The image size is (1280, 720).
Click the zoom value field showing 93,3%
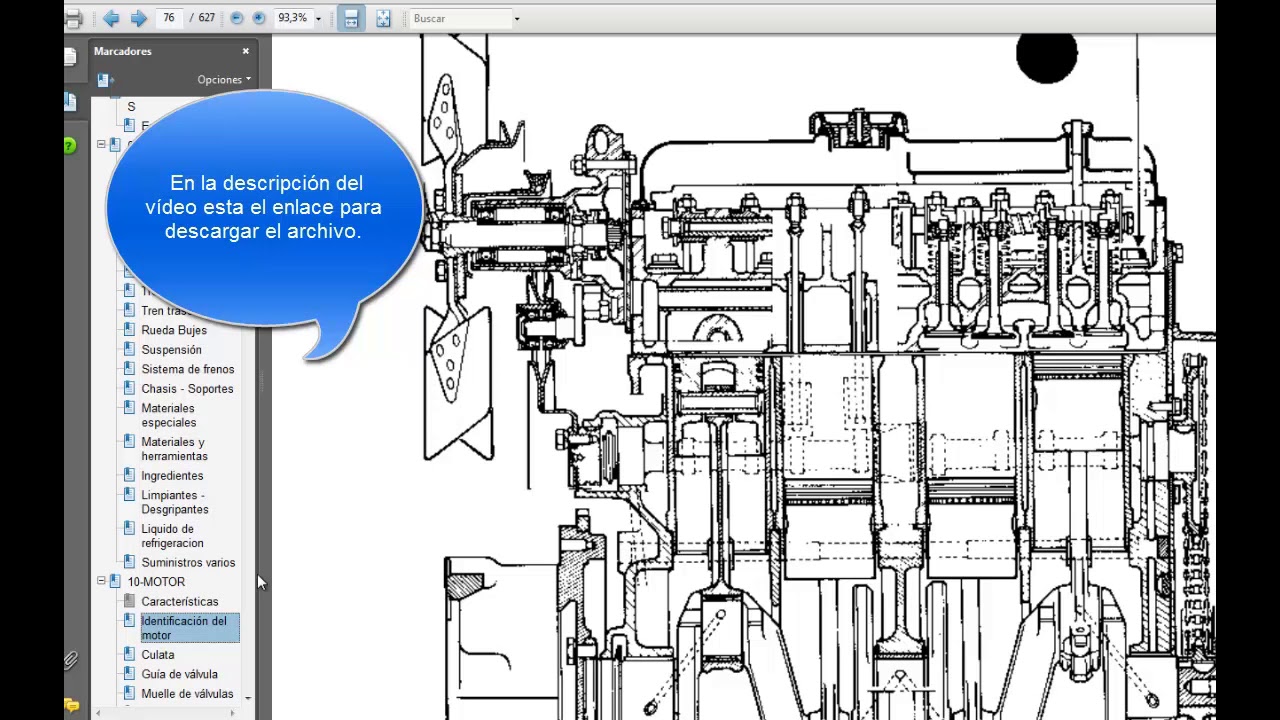292,18
